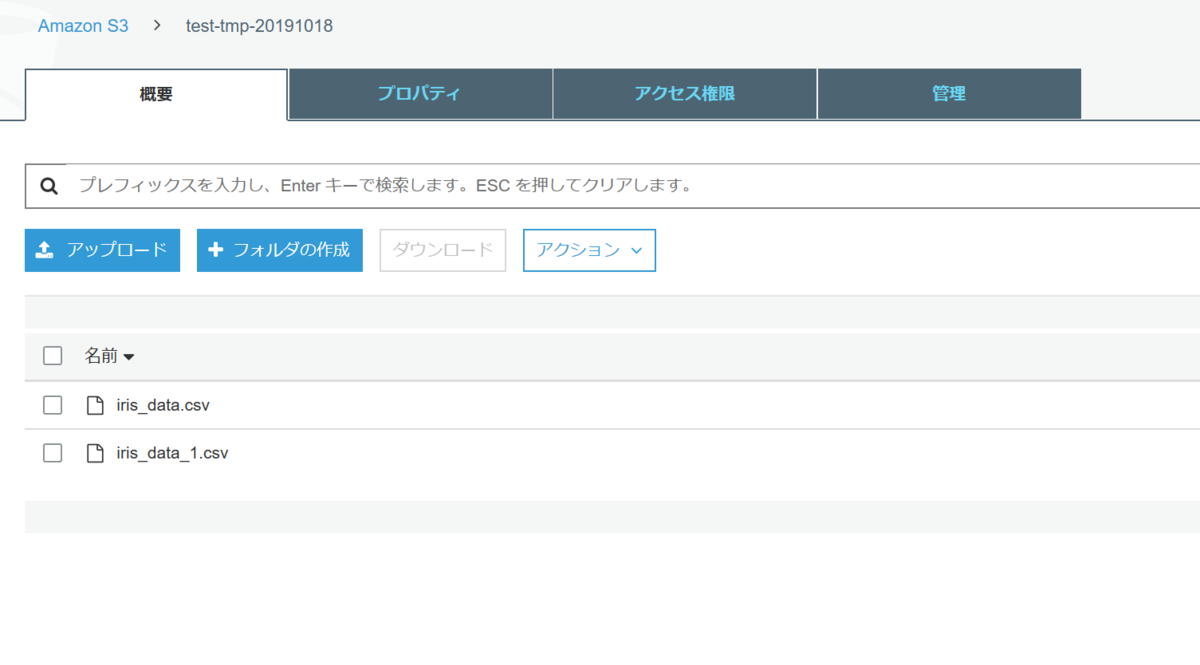This screenshot has height=665, width=1200.
Task: Open the アクセス権限 tab
Action: pos(685,94)
